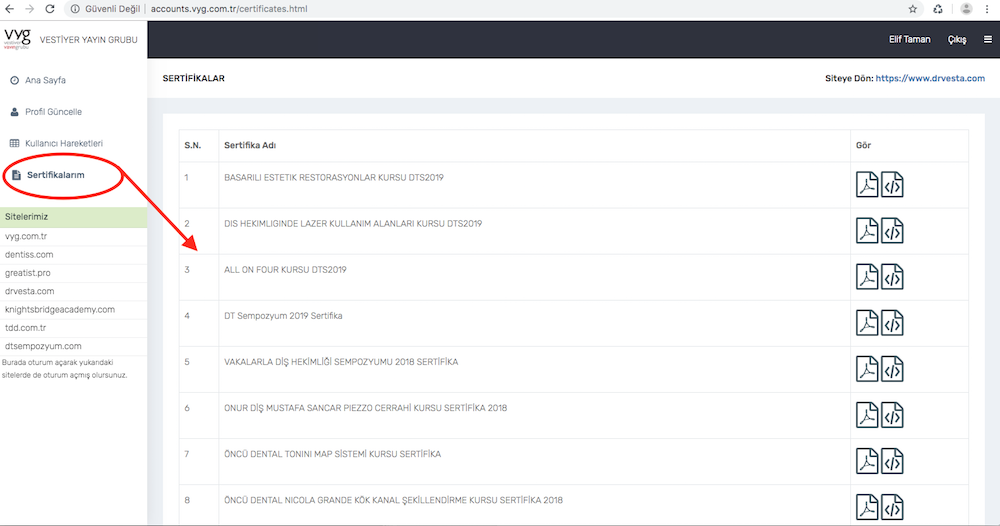
Task: Open the browser three-dot menu
Action: (987, 9)
